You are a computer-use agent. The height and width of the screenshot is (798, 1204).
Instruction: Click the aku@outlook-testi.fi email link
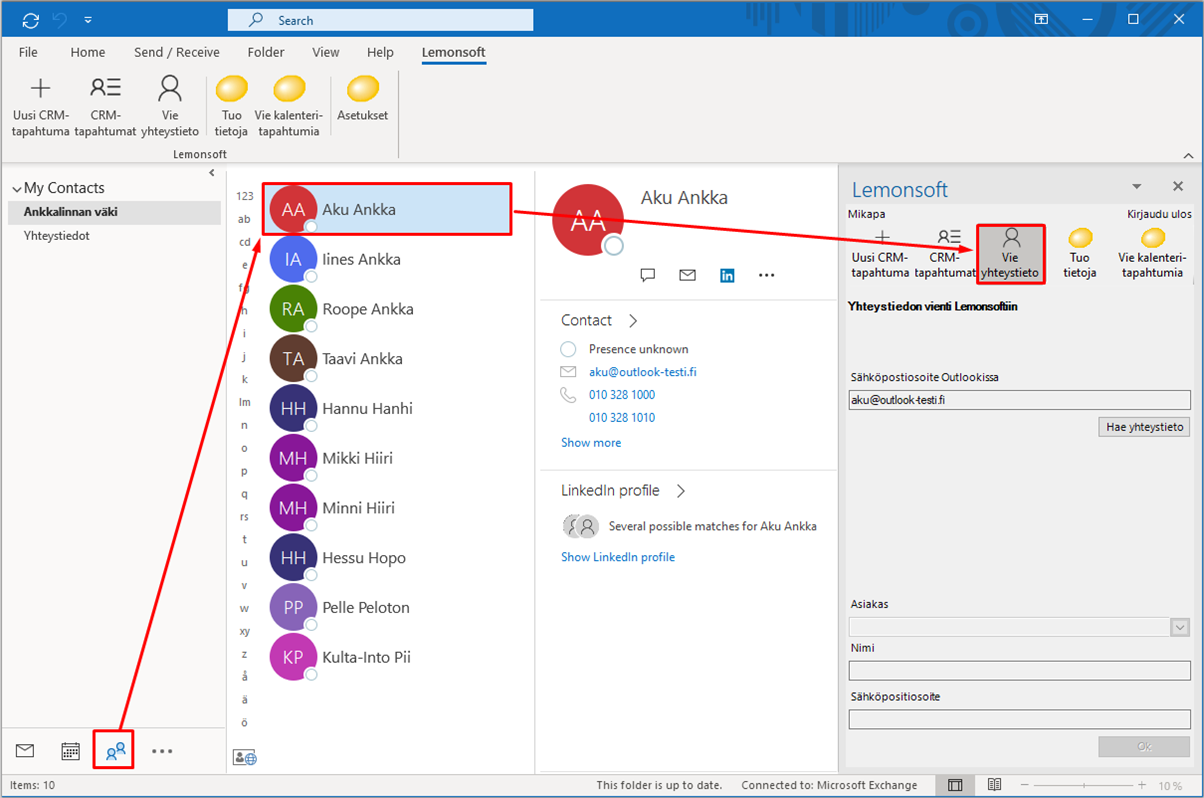pyautogui.click(x=643, y=371)
